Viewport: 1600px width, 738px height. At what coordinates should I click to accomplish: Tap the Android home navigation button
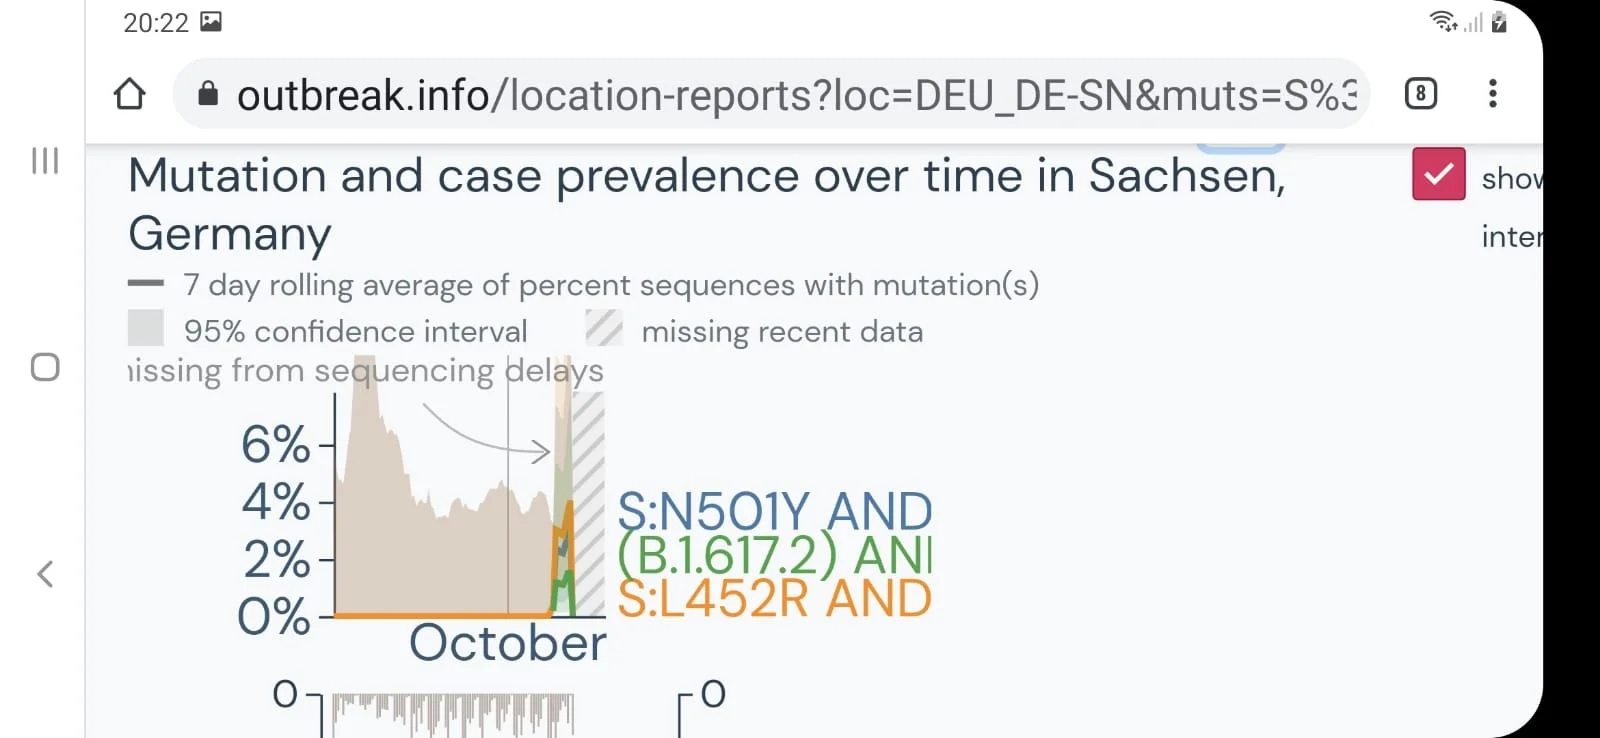[45, 367]
